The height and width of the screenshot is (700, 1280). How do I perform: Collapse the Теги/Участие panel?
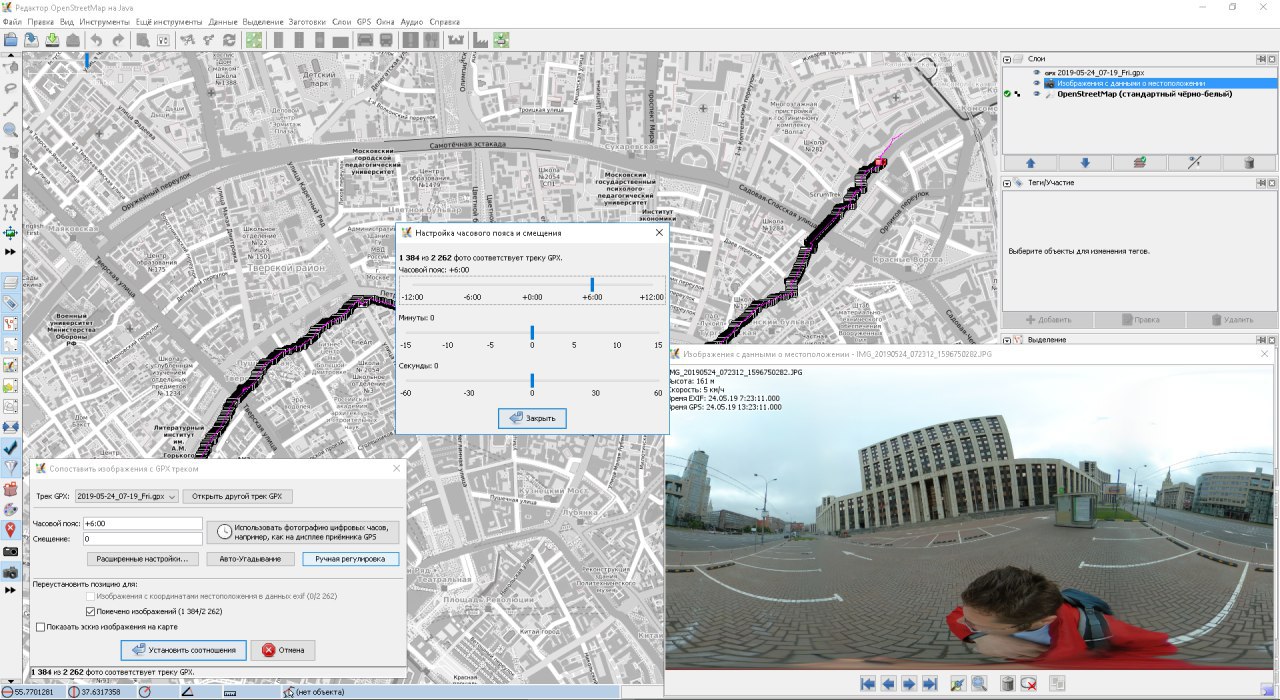pyautogui.click(x=1007, y=183)
